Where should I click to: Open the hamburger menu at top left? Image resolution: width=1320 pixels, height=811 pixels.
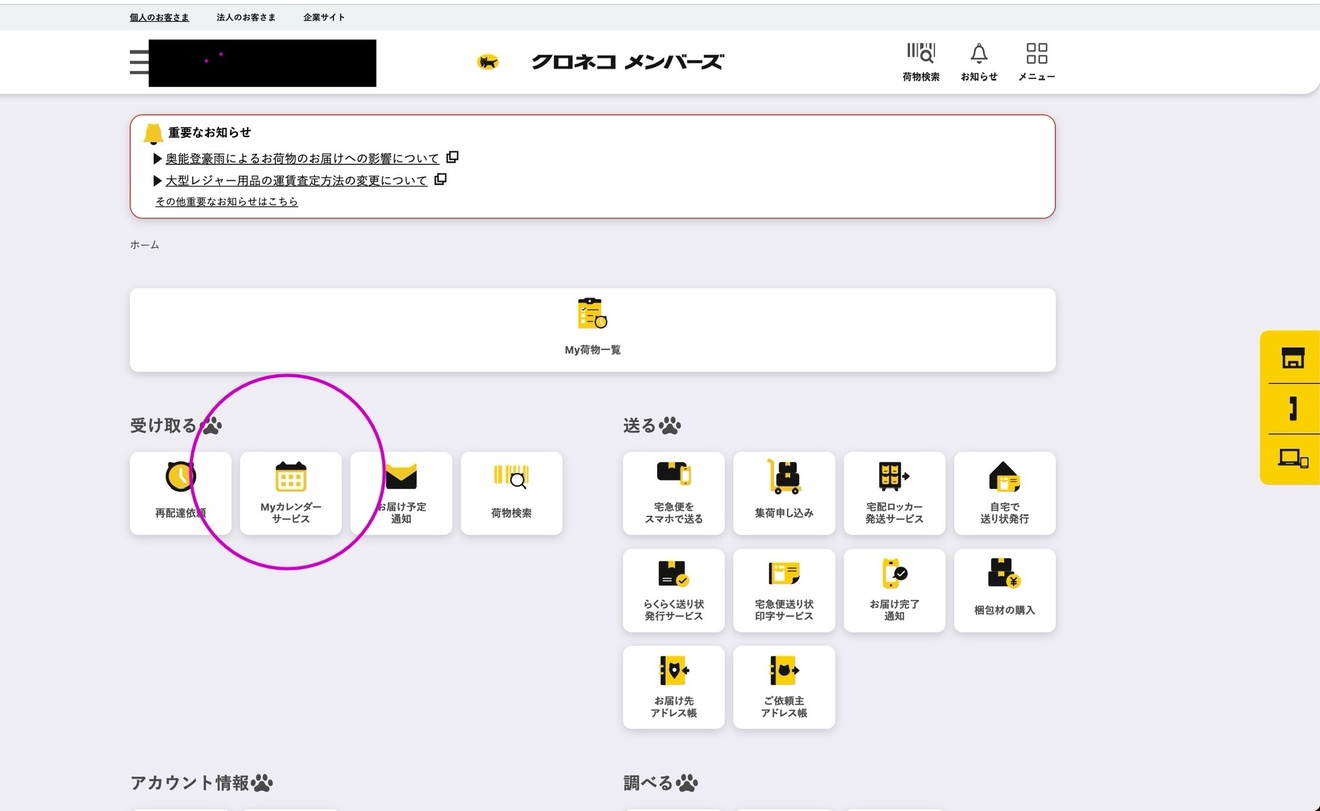tap(138, 61)
